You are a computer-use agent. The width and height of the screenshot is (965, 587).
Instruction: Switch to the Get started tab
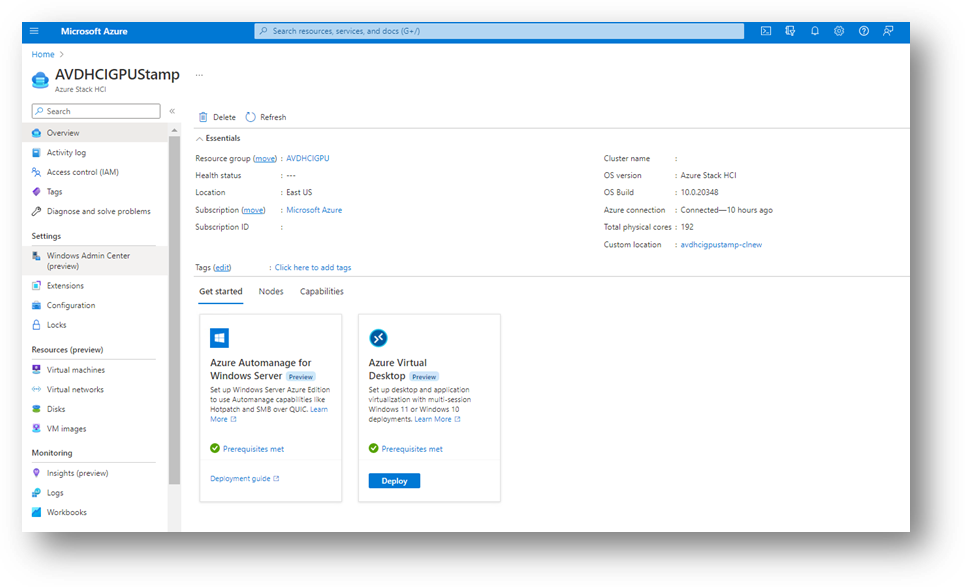point(221,292)
